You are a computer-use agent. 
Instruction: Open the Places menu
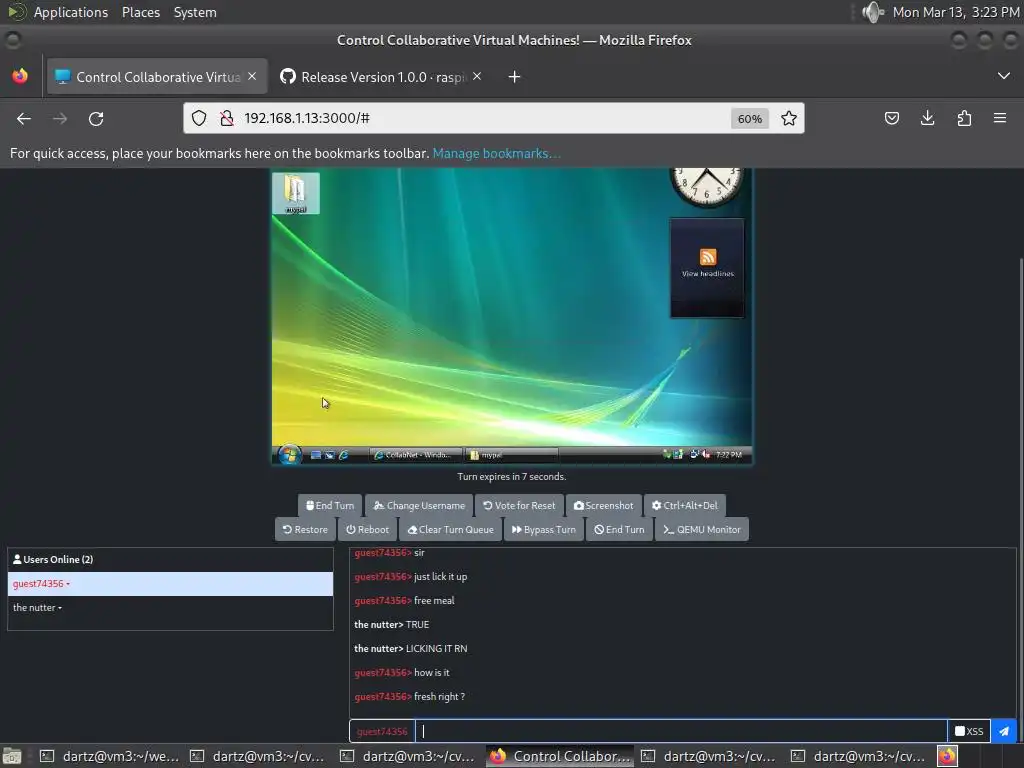[x=140, y=12]
